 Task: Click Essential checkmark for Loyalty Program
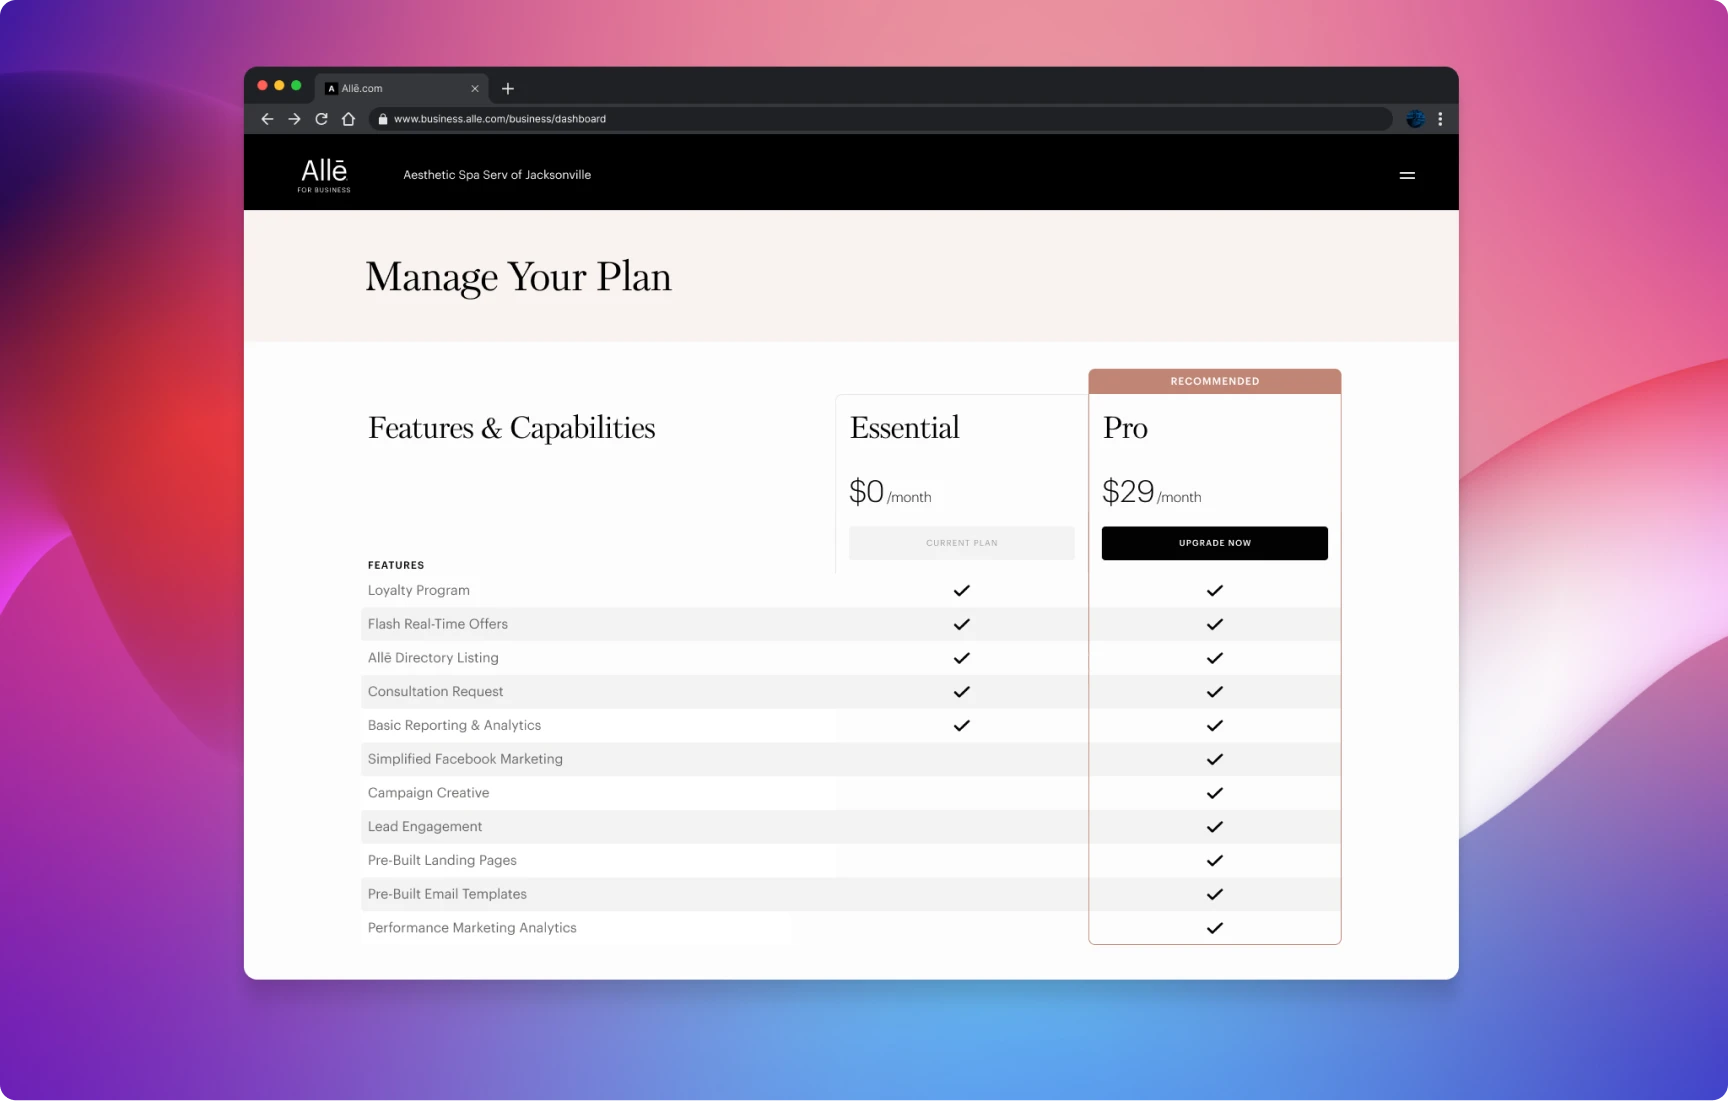click(x=962, y=591)
